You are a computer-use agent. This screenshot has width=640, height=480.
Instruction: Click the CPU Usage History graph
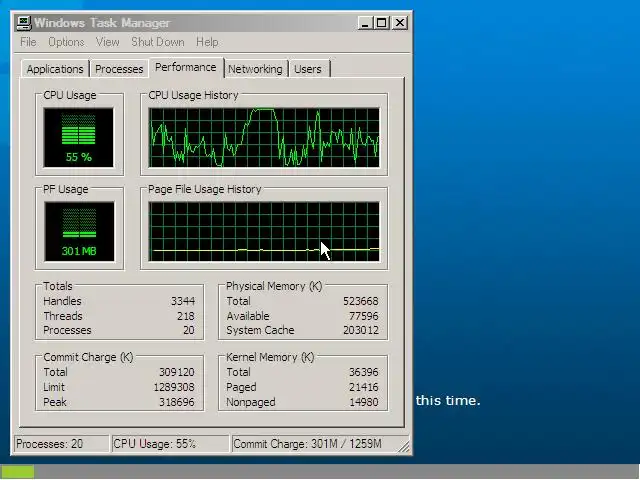pyautogui.click(x=264, y=138)
